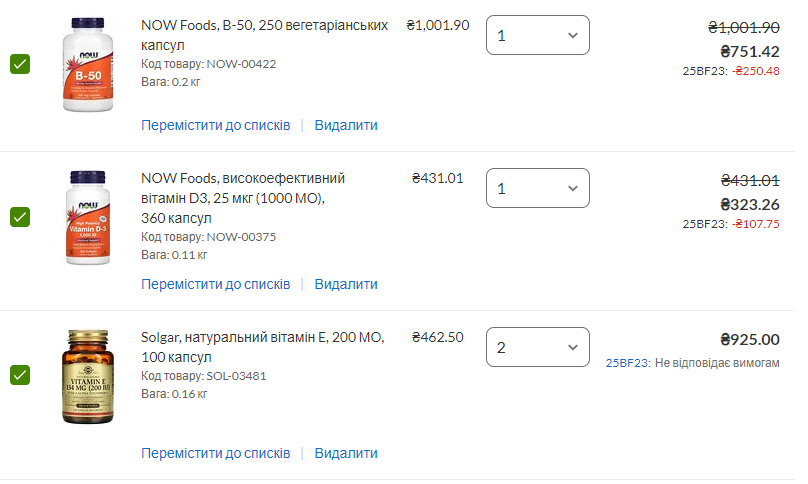The image size is (808, 484).
Task: Open quantity dropdown for B-50 capsules
Action: pyautogui.click(x=537, y=35)
